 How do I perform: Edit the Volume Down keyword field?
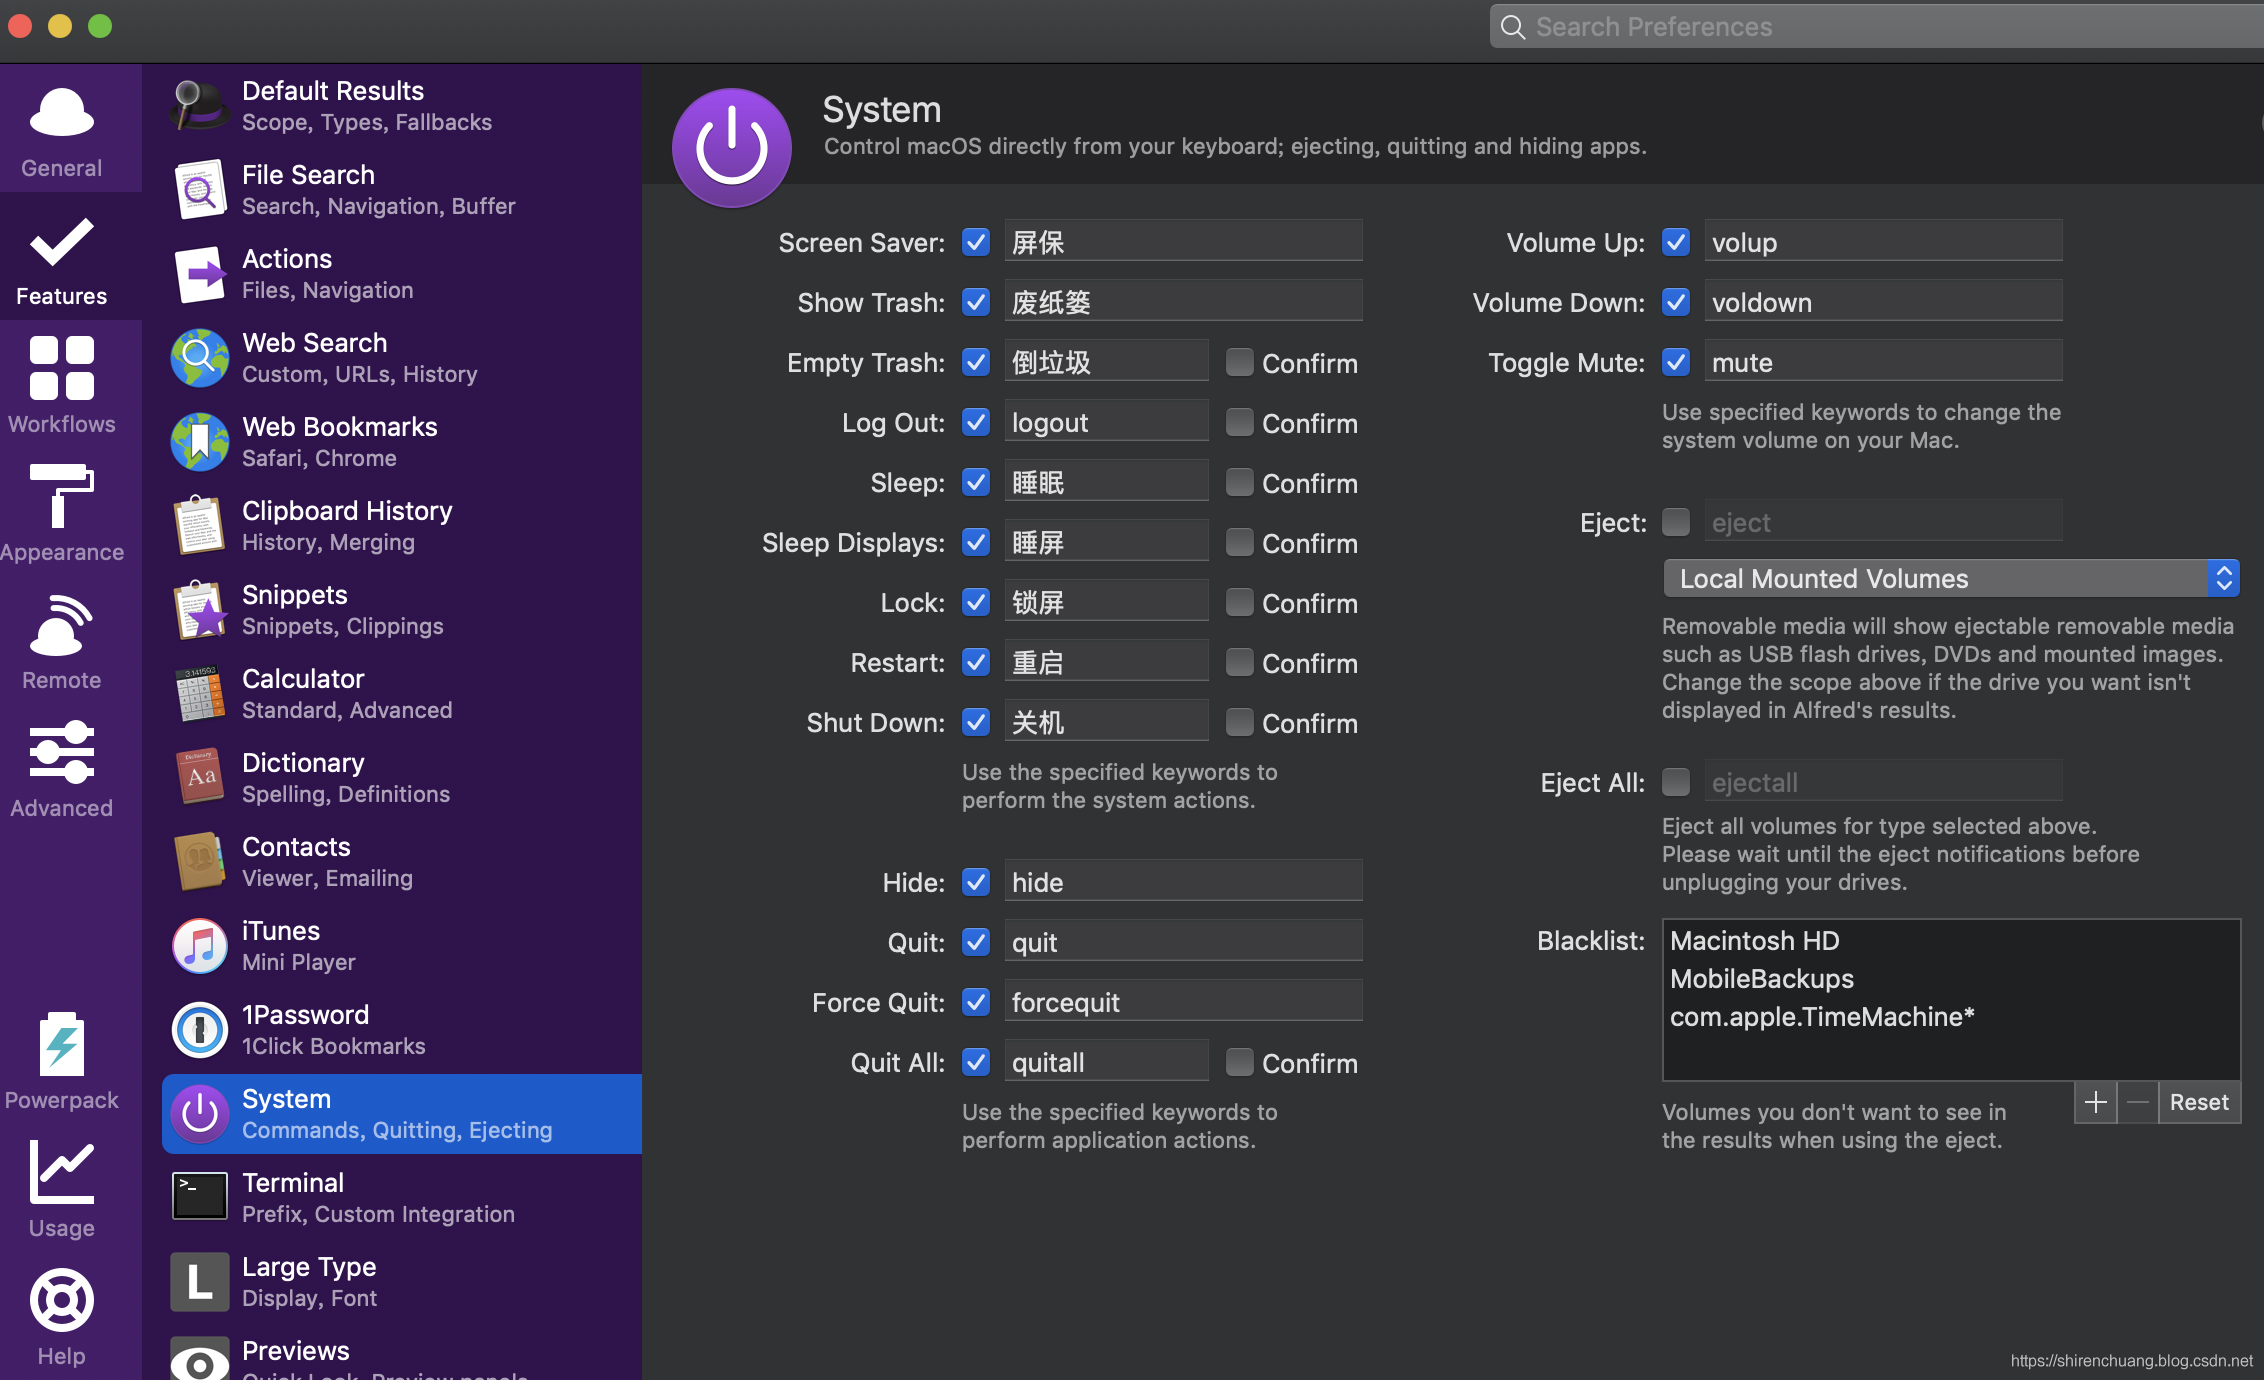1883,302
